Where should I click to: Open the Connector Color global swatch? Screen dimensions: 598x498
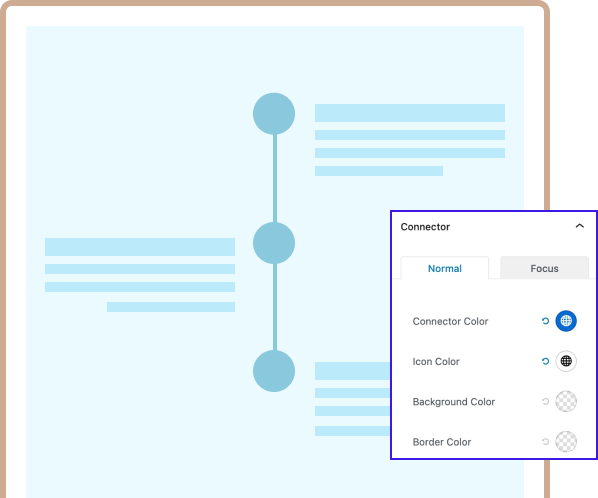[566, 321]
